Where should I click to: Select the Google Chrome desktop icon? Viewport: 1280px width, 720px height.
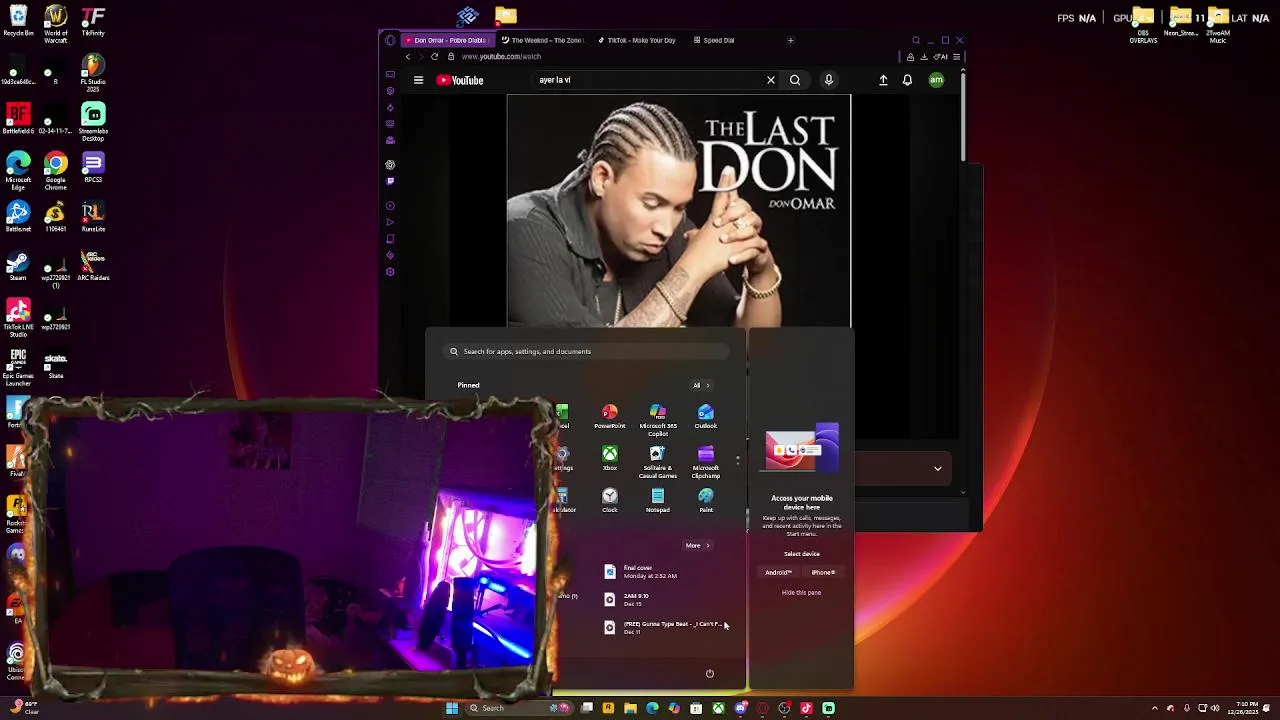click(56, 171)
